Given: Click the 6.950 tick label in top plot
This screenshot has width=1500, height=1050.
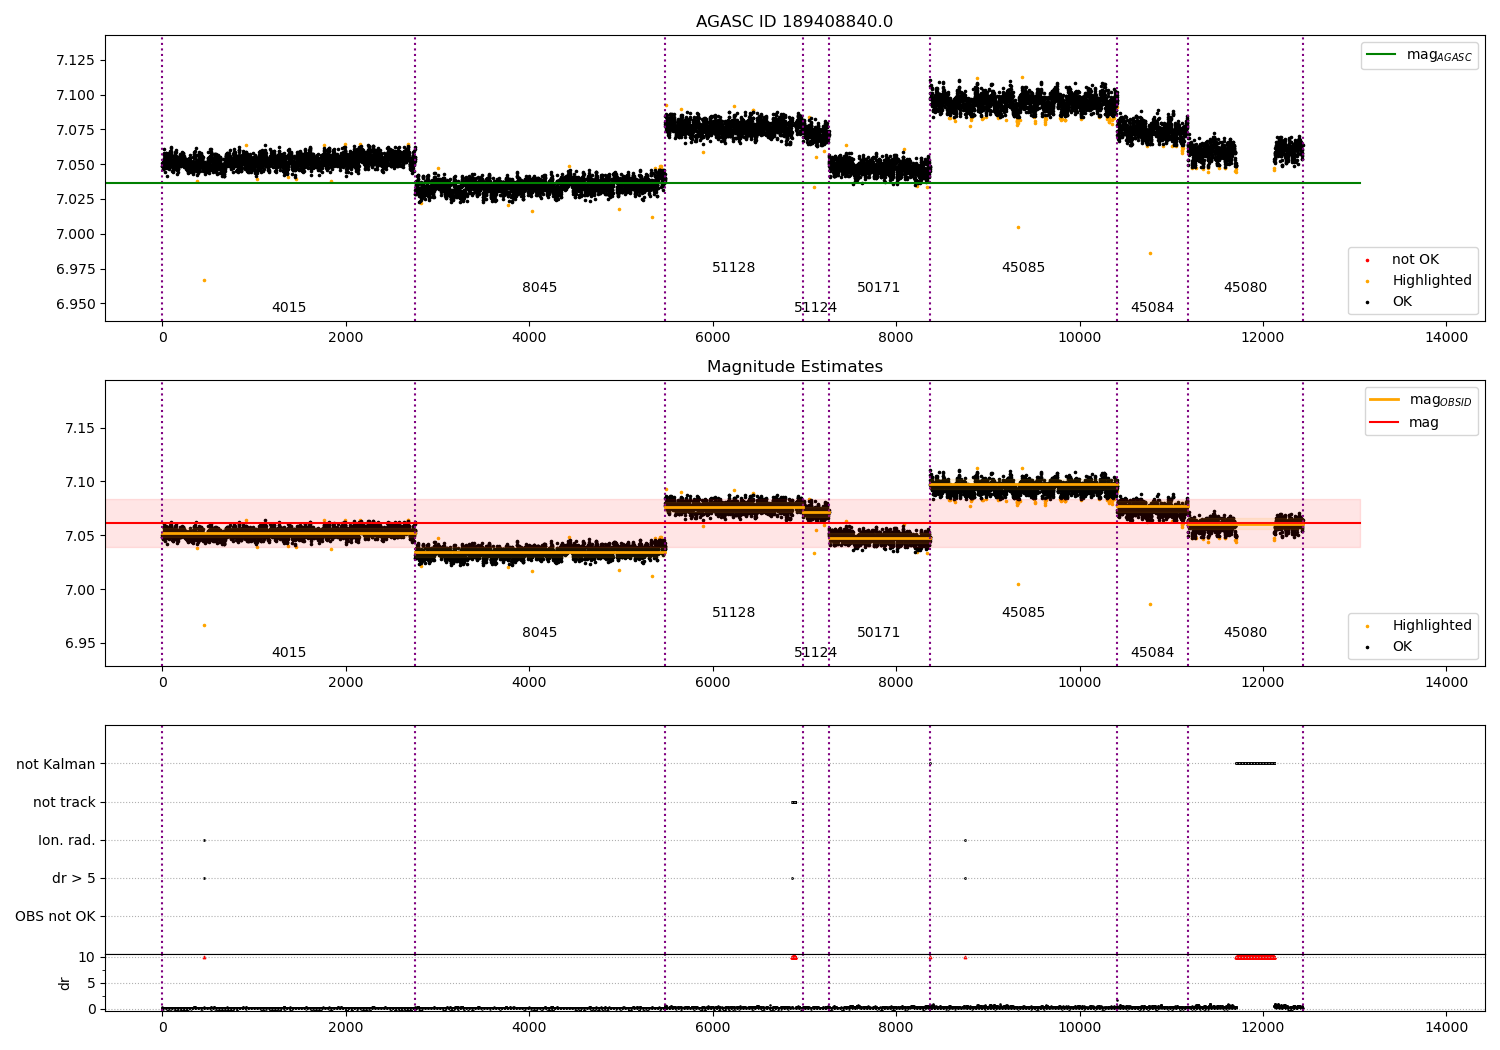Looking at the screenshot, I should pyautogui.click(x=75, y=305).
